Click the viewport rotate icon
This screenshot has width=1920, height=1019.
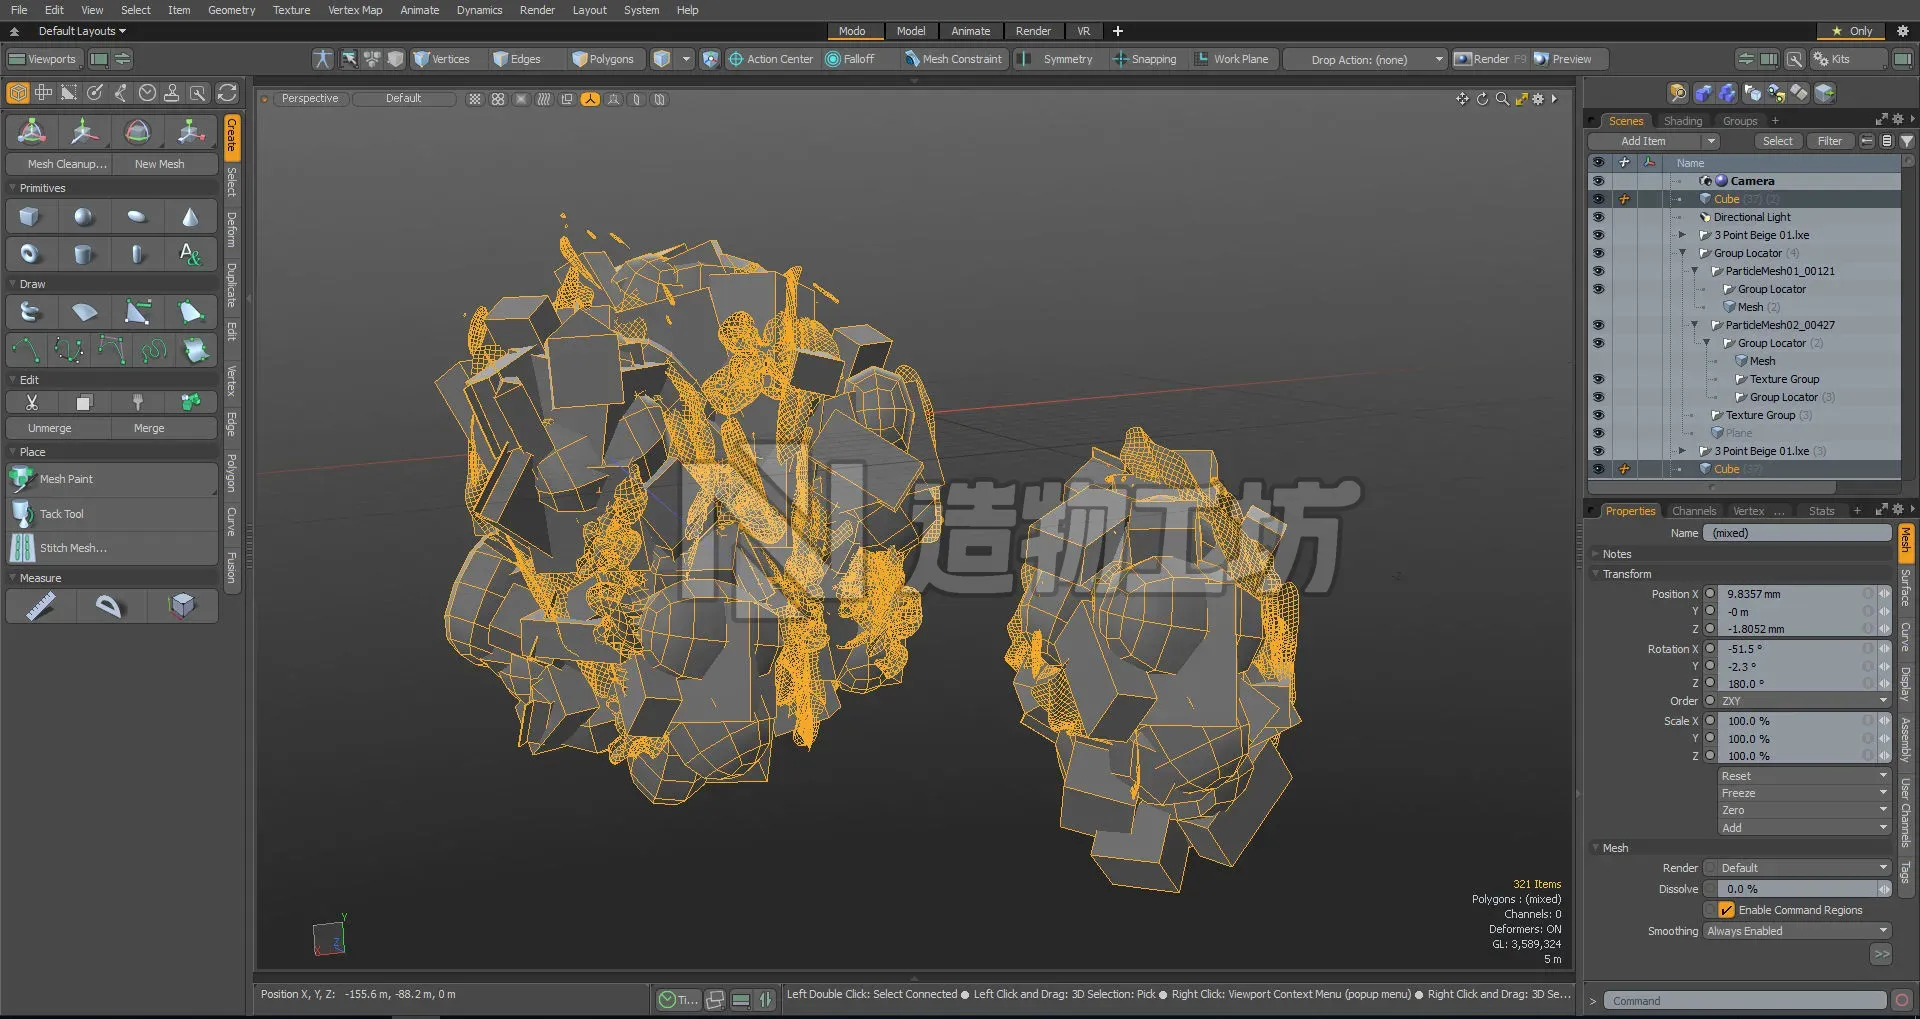pyautogui.click(x=1482, y=99)
